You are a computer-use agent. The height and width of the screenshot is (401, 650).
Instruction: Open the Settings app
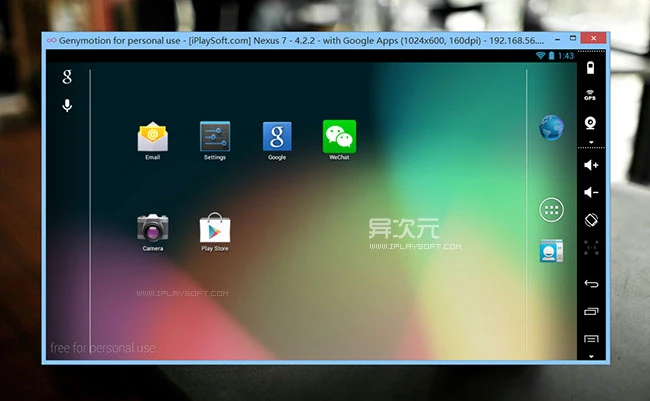pyautogui.click(x=215, y=141)
